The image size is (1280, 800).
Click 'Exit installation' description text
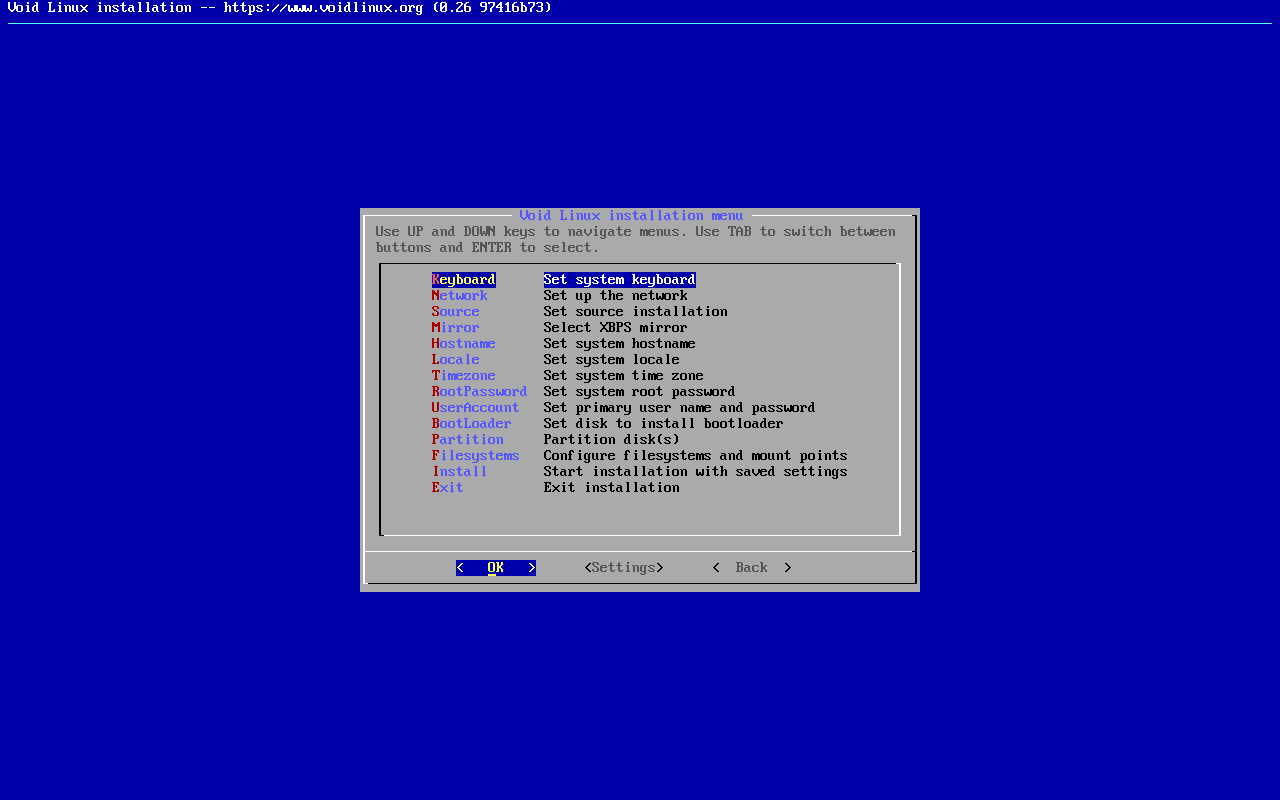pos(611,488)
